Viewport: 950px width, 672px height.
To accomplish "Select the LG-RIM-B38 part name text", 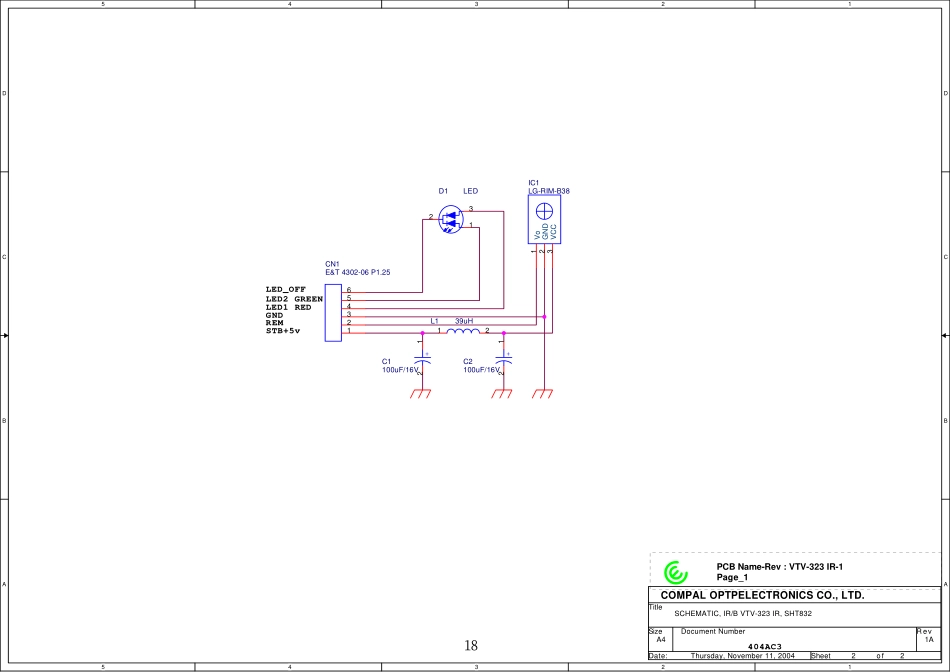I will (x=549, y=191).
